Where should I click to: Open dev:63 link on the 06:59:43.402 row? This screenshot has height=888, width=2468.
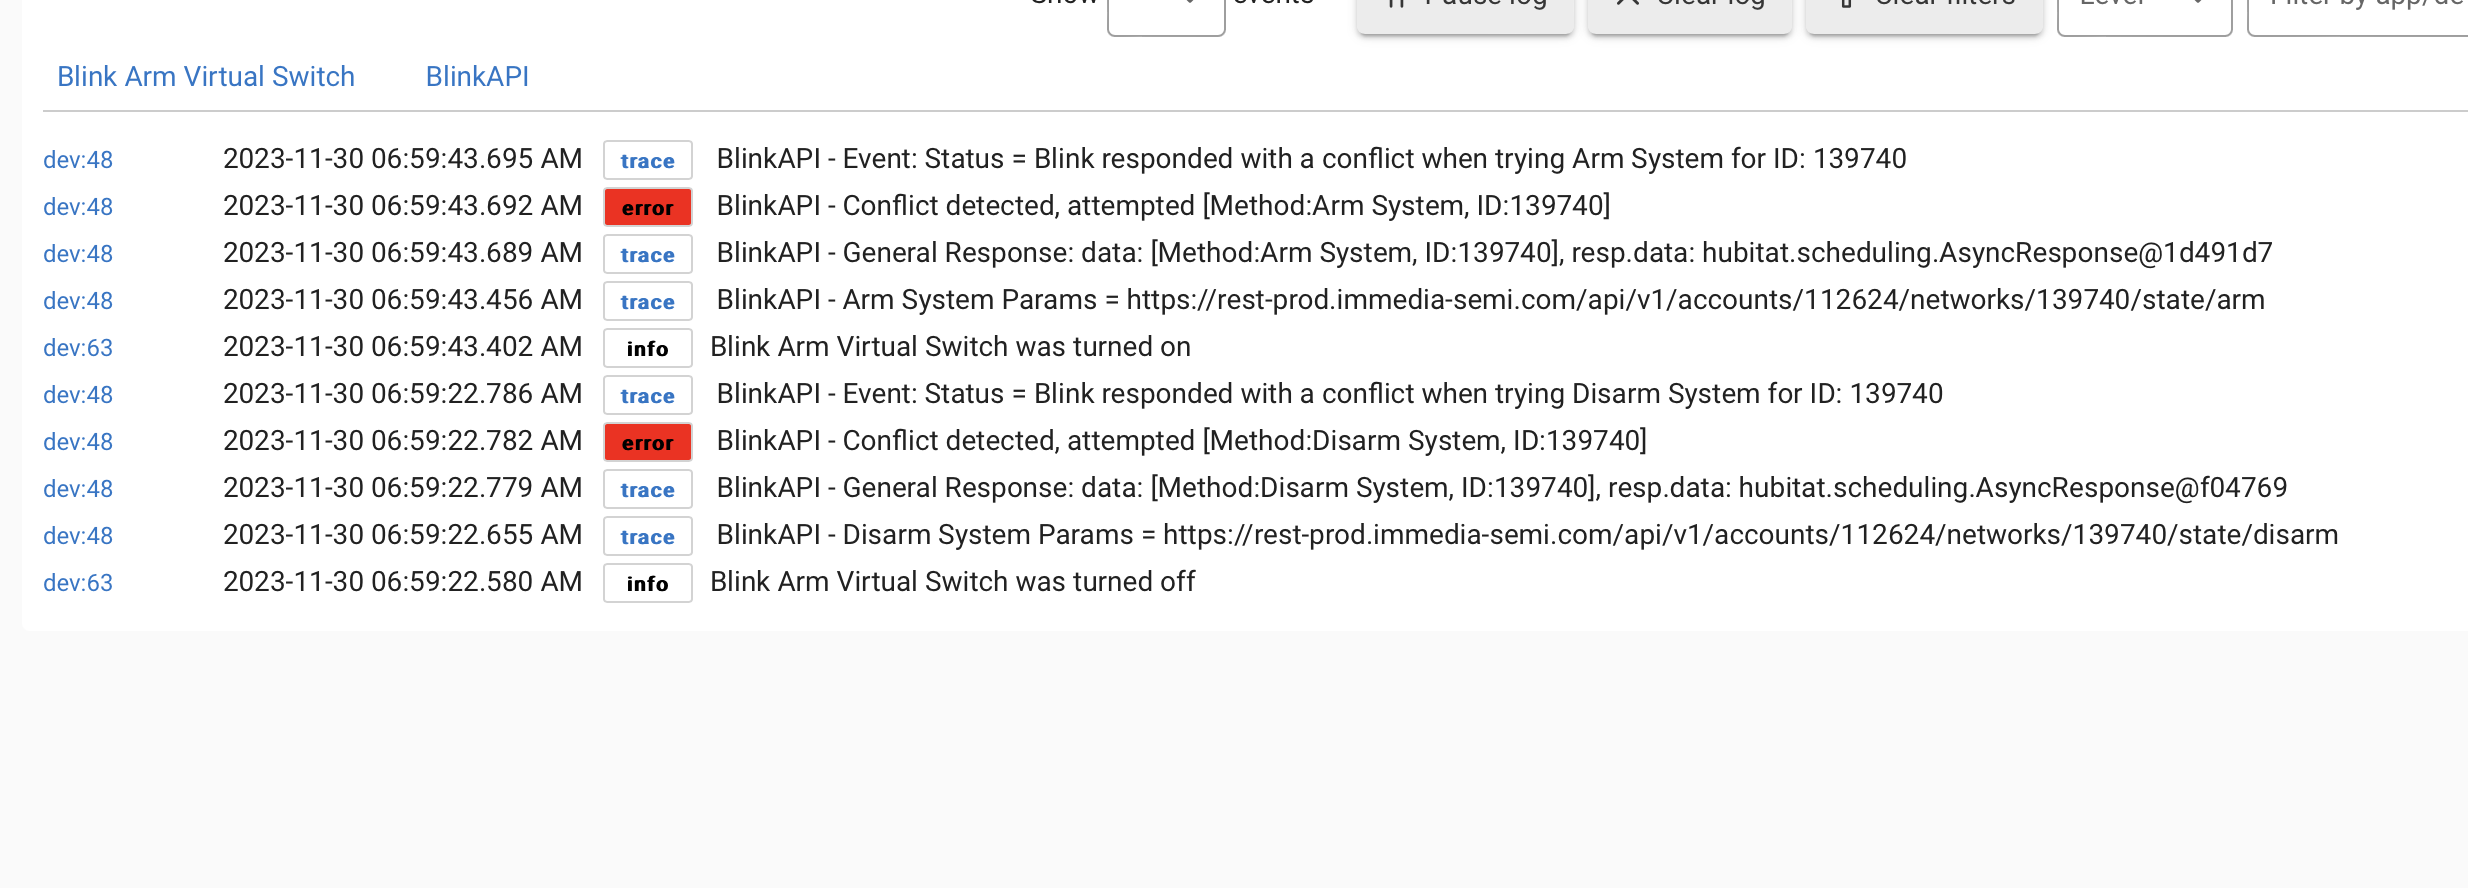[x=78, y=348]
